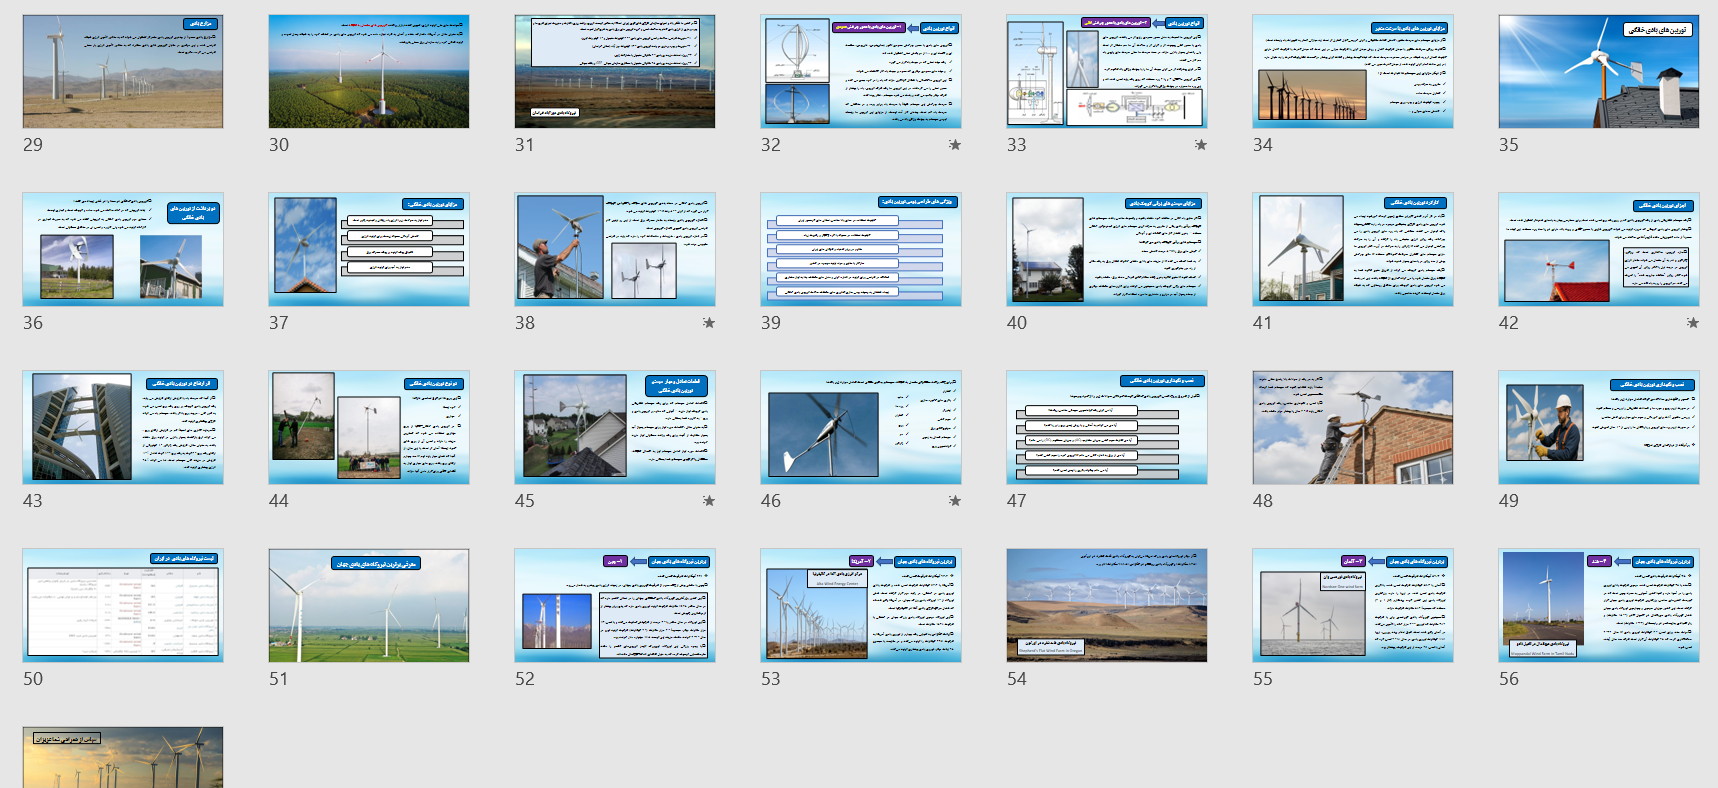Select slide 30 with turbine over forest
The image size is (1718, 788).
click(369, 71)
